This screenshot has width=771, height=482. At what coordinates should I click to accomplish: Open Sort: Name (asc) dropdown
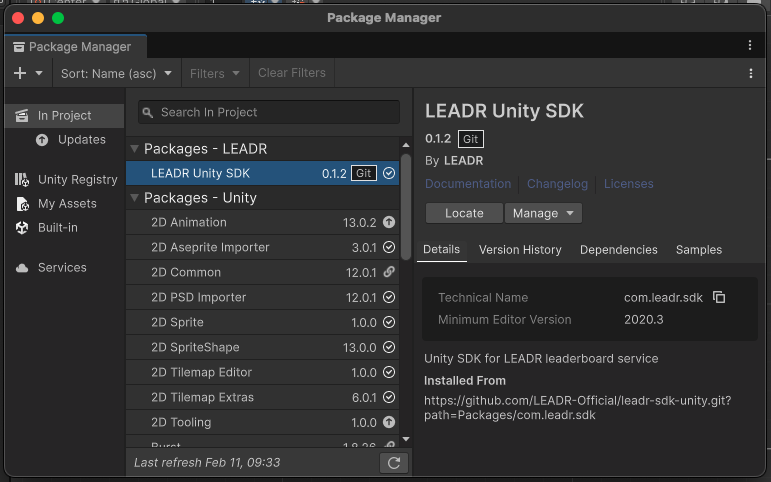(117, 73)
